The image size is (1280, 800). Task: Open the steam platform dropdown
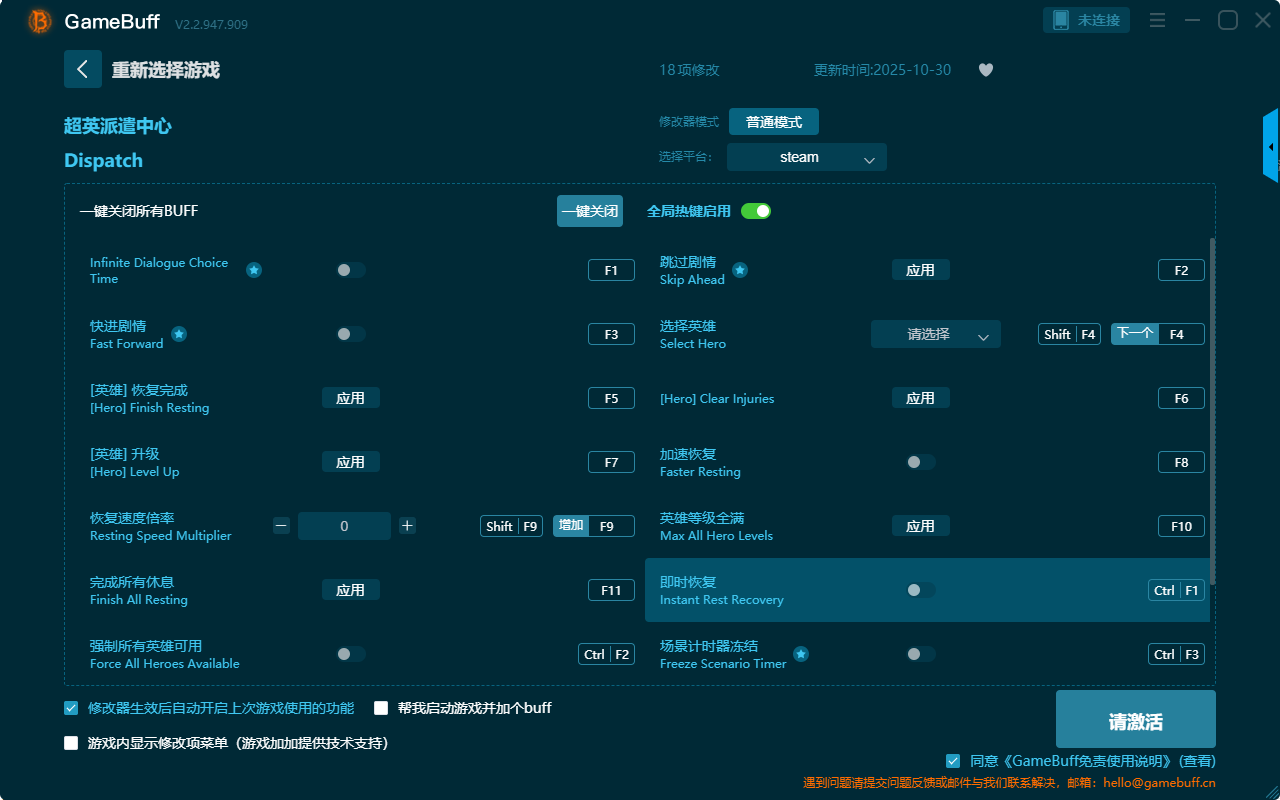pyautogui.click(x=806, y=157)
